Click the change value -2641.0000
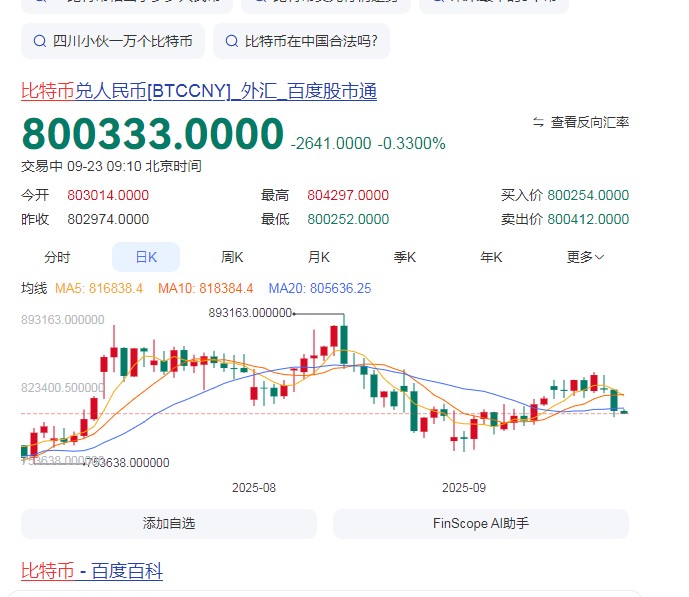 [x=331, y=144]
